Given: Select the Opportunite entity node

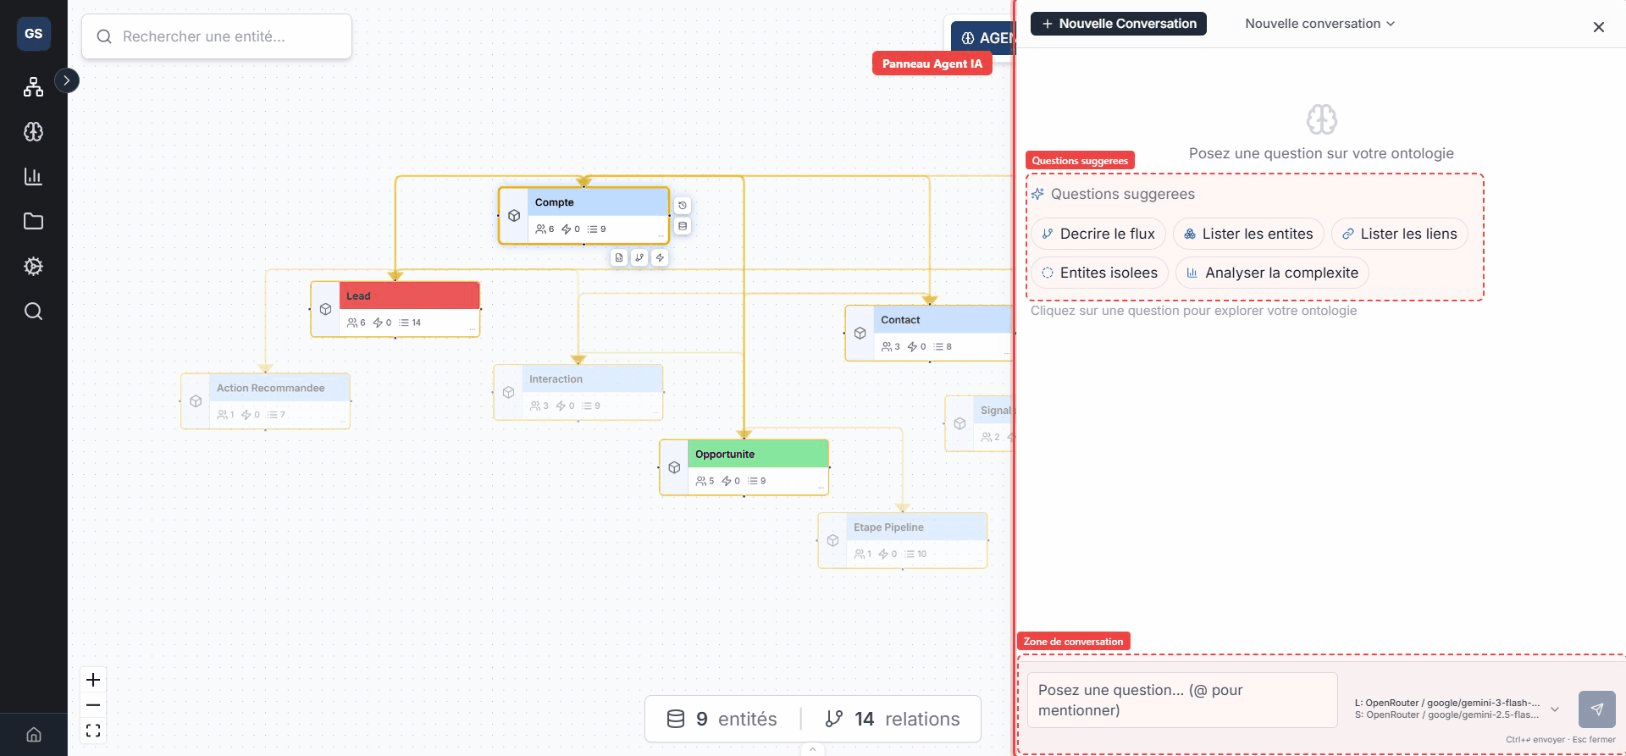Looking at the screenshot, I should point(744,467).
